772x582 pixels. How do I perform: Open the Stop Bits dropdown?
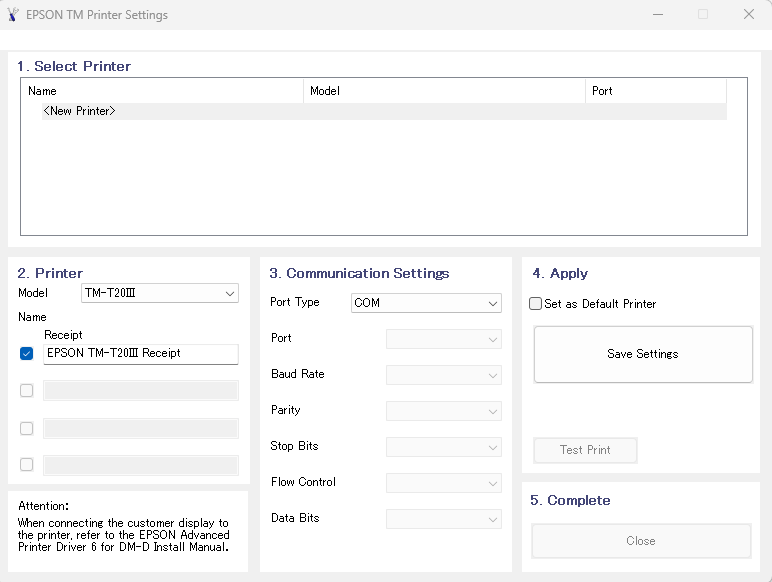(x=444, y=447)
